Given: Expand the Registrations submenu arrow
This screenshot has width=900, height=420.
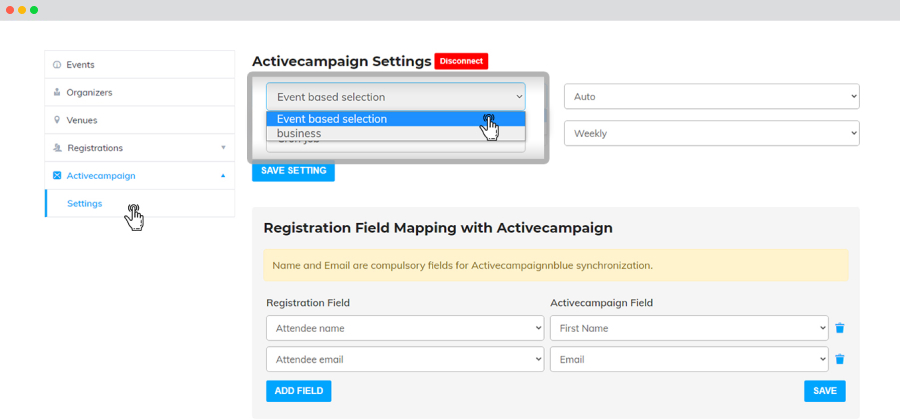Looking at the screenshot, I should tap(223, 148).
